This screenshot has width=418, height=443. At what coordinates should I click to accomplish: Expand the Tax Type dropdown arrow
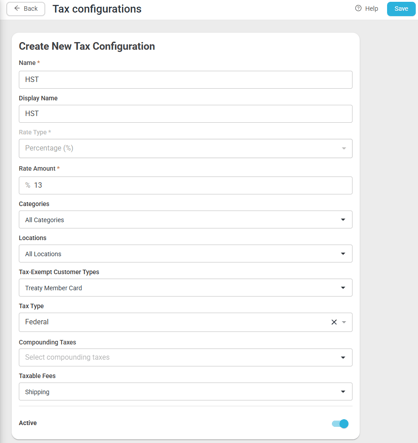(x=344, y=322)
